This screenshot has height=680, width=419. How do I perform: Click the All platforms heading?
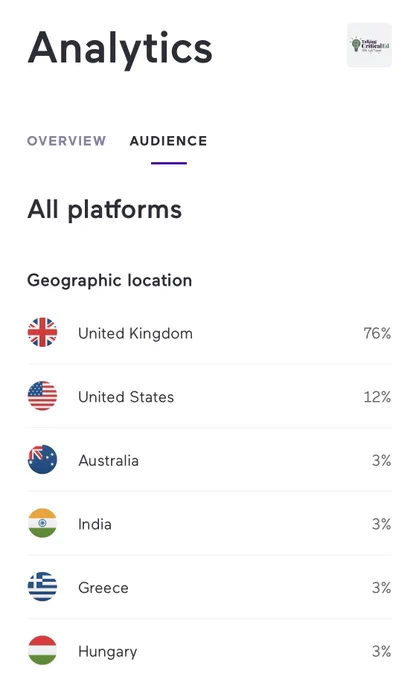tap(105, 210)
